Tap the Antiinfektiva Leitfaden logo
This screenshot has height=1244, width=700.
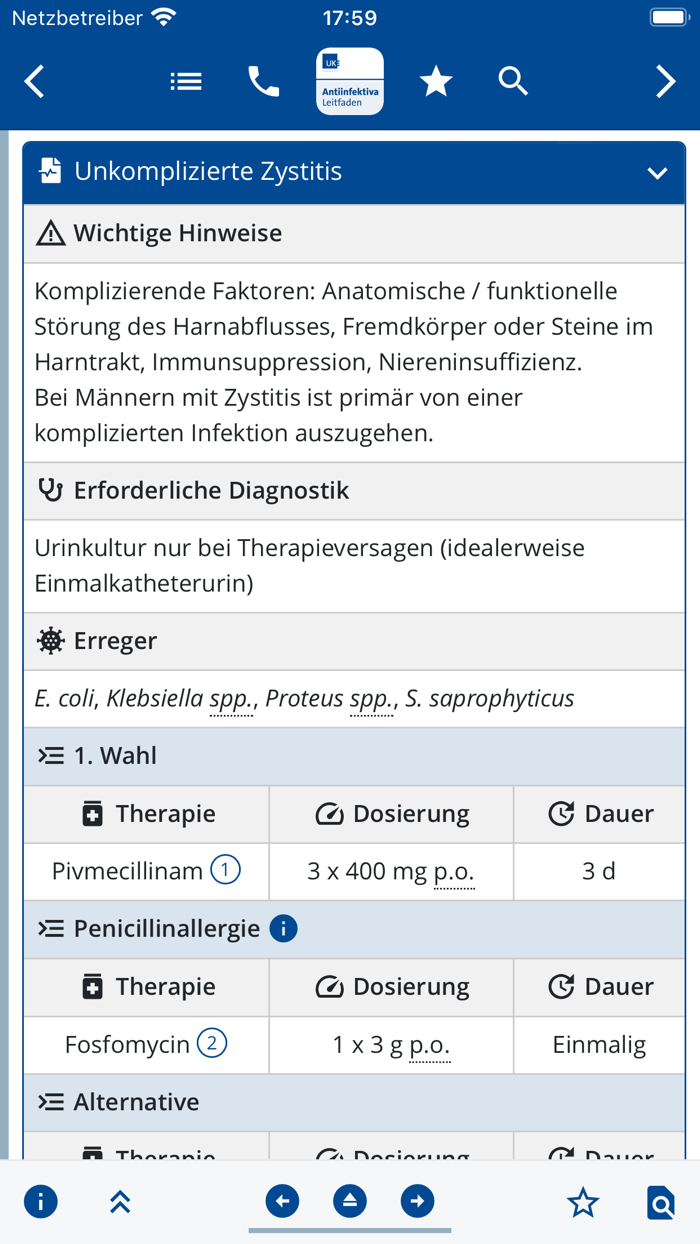(350, 81)
